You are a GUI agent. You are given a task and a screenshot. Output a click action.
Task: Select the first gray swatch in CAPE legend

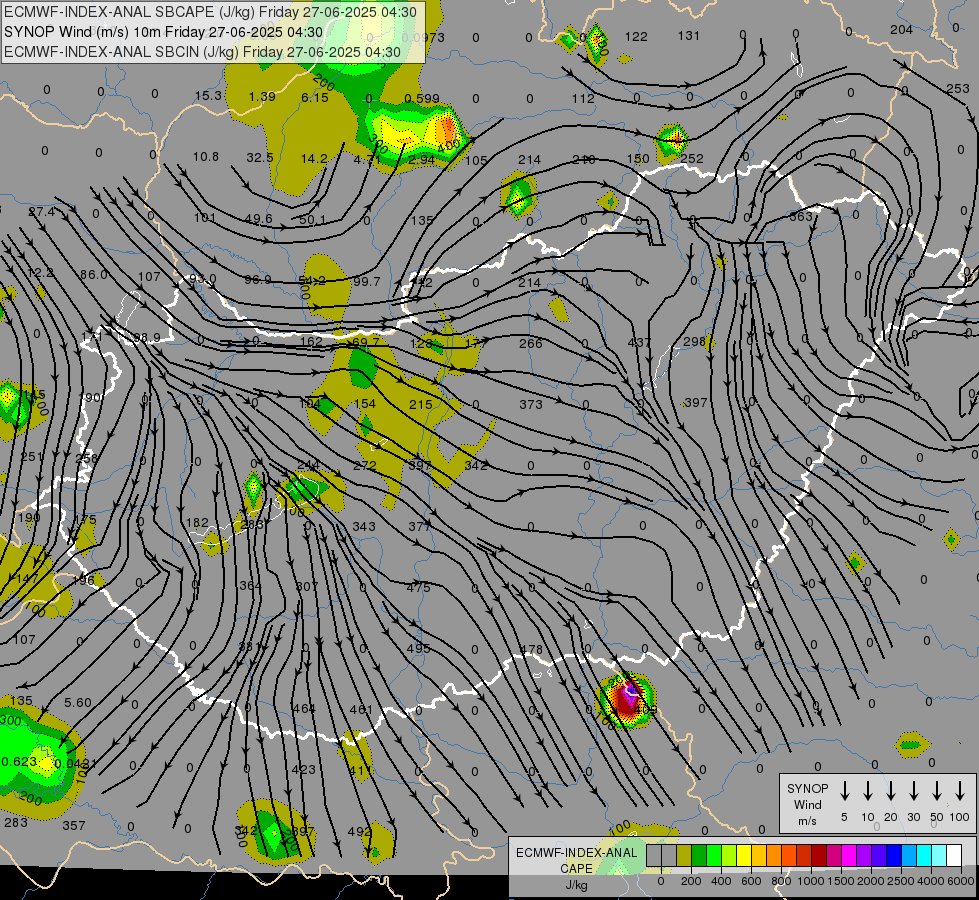(x=654, y=856)
